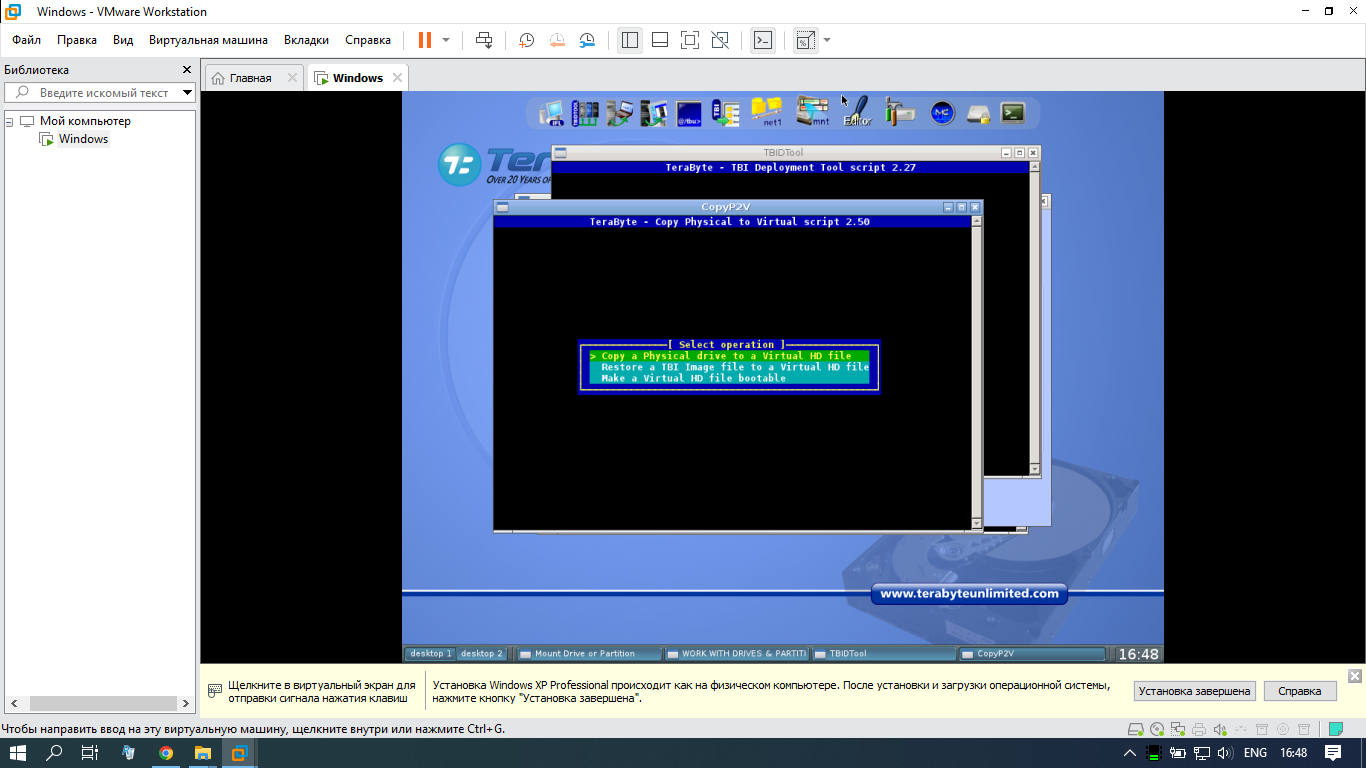Click the printer device status icon
Viewport: 1366px width, 768px height.
tap(1199, 729)
